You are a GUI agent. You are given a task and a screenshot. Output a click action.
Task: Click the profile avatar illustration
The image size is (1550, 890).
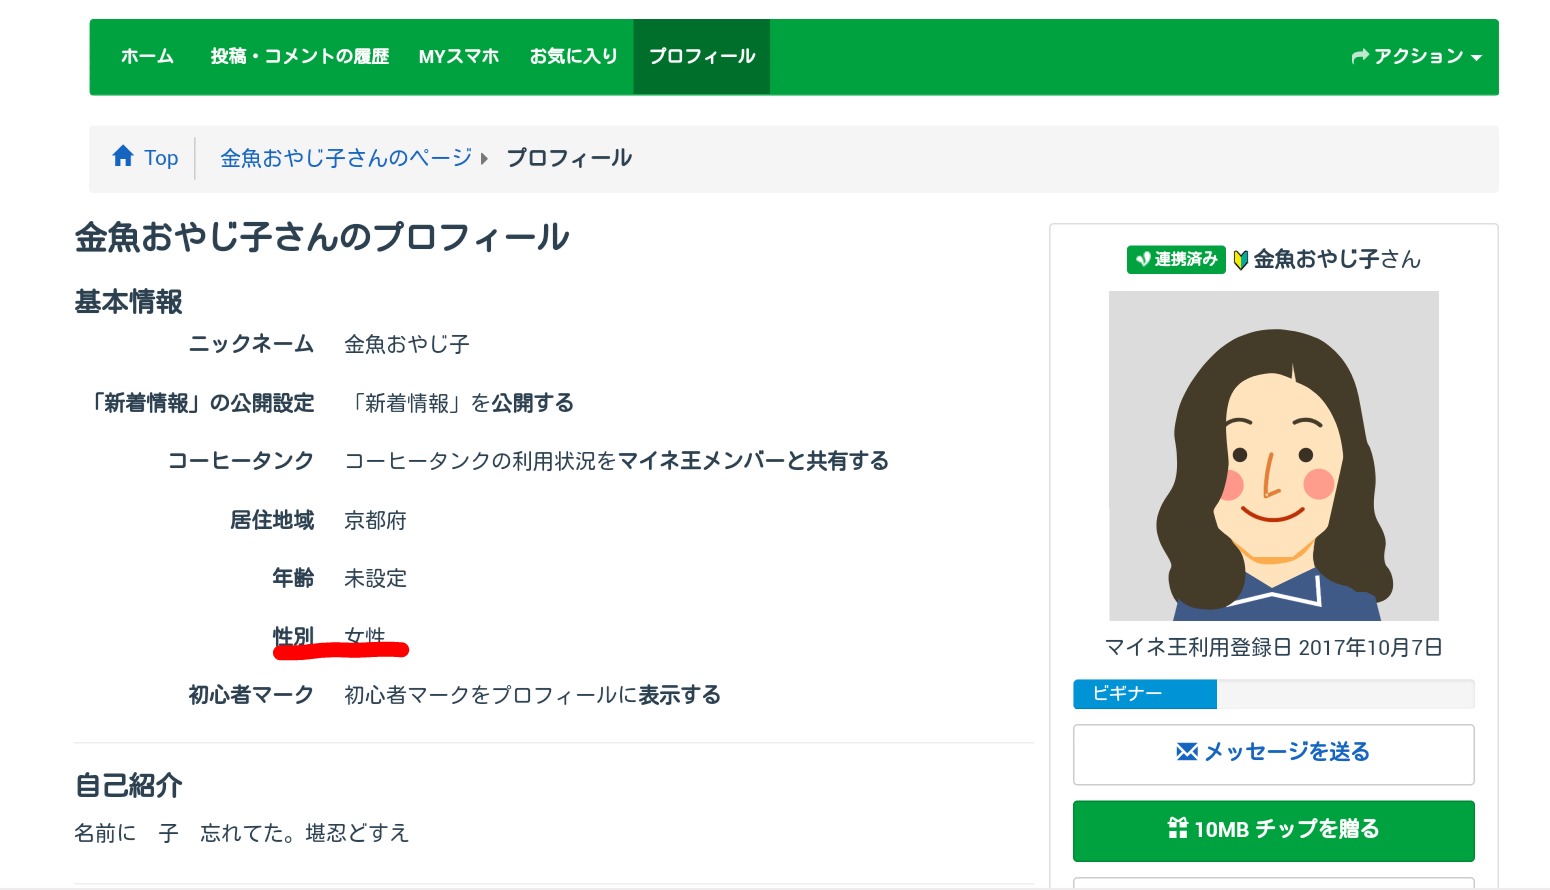(x=1273, y=456)
